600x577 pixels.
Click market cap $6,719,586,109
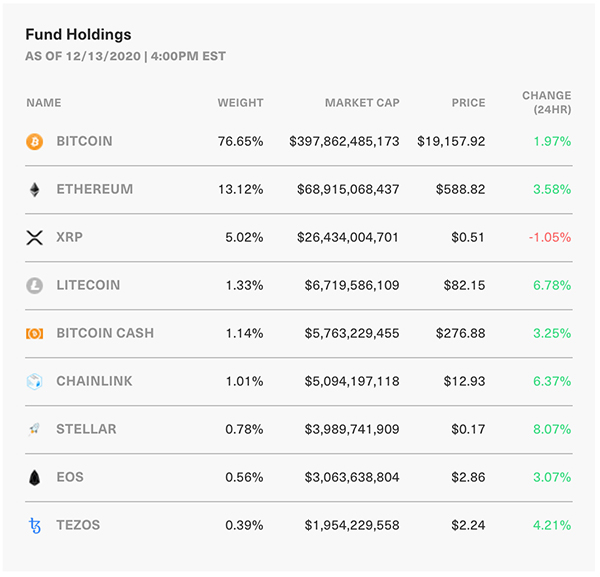click(352, 285)
